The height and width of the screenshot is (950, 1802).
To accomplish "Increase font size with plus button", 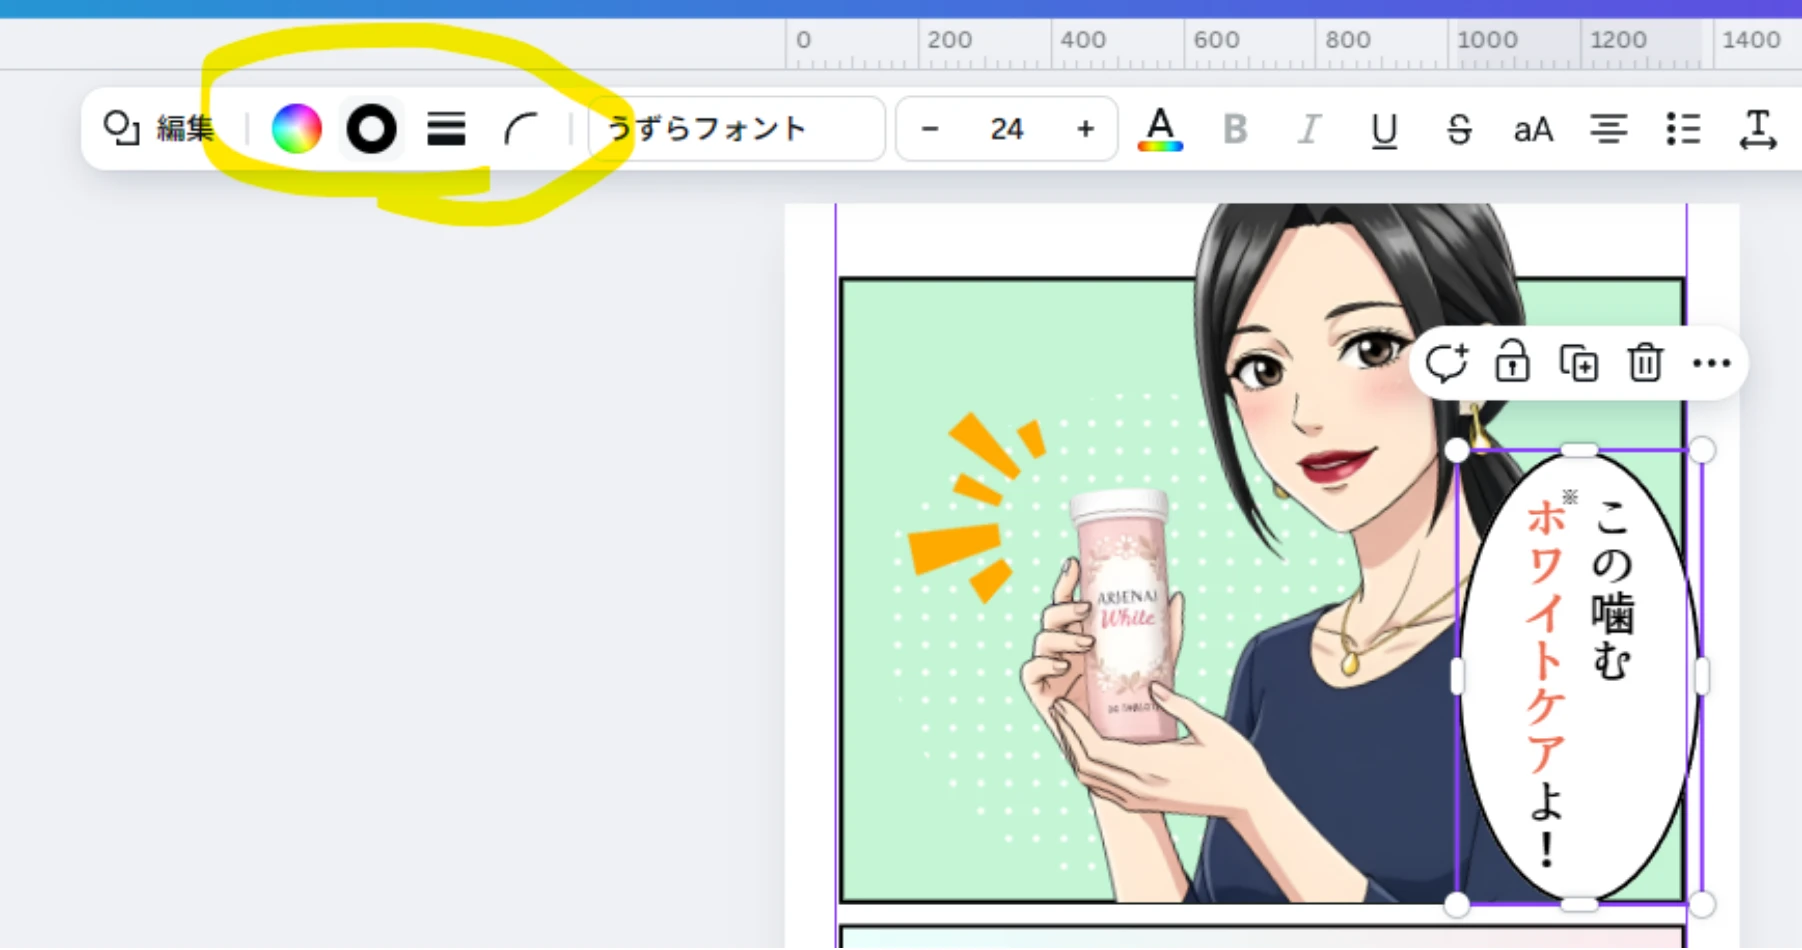I will (x=1085, y=129).
